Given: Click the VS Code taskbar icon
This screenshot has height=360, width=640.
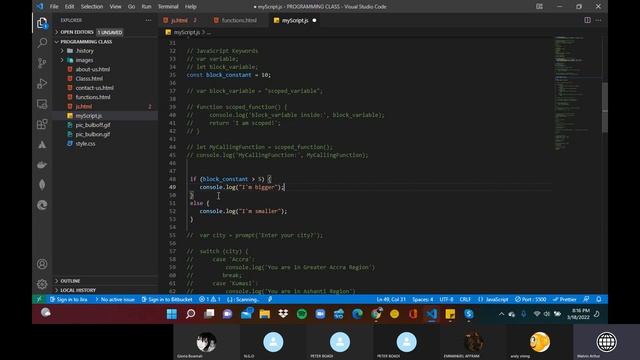Looking at the screenshot, I should 431,314.
